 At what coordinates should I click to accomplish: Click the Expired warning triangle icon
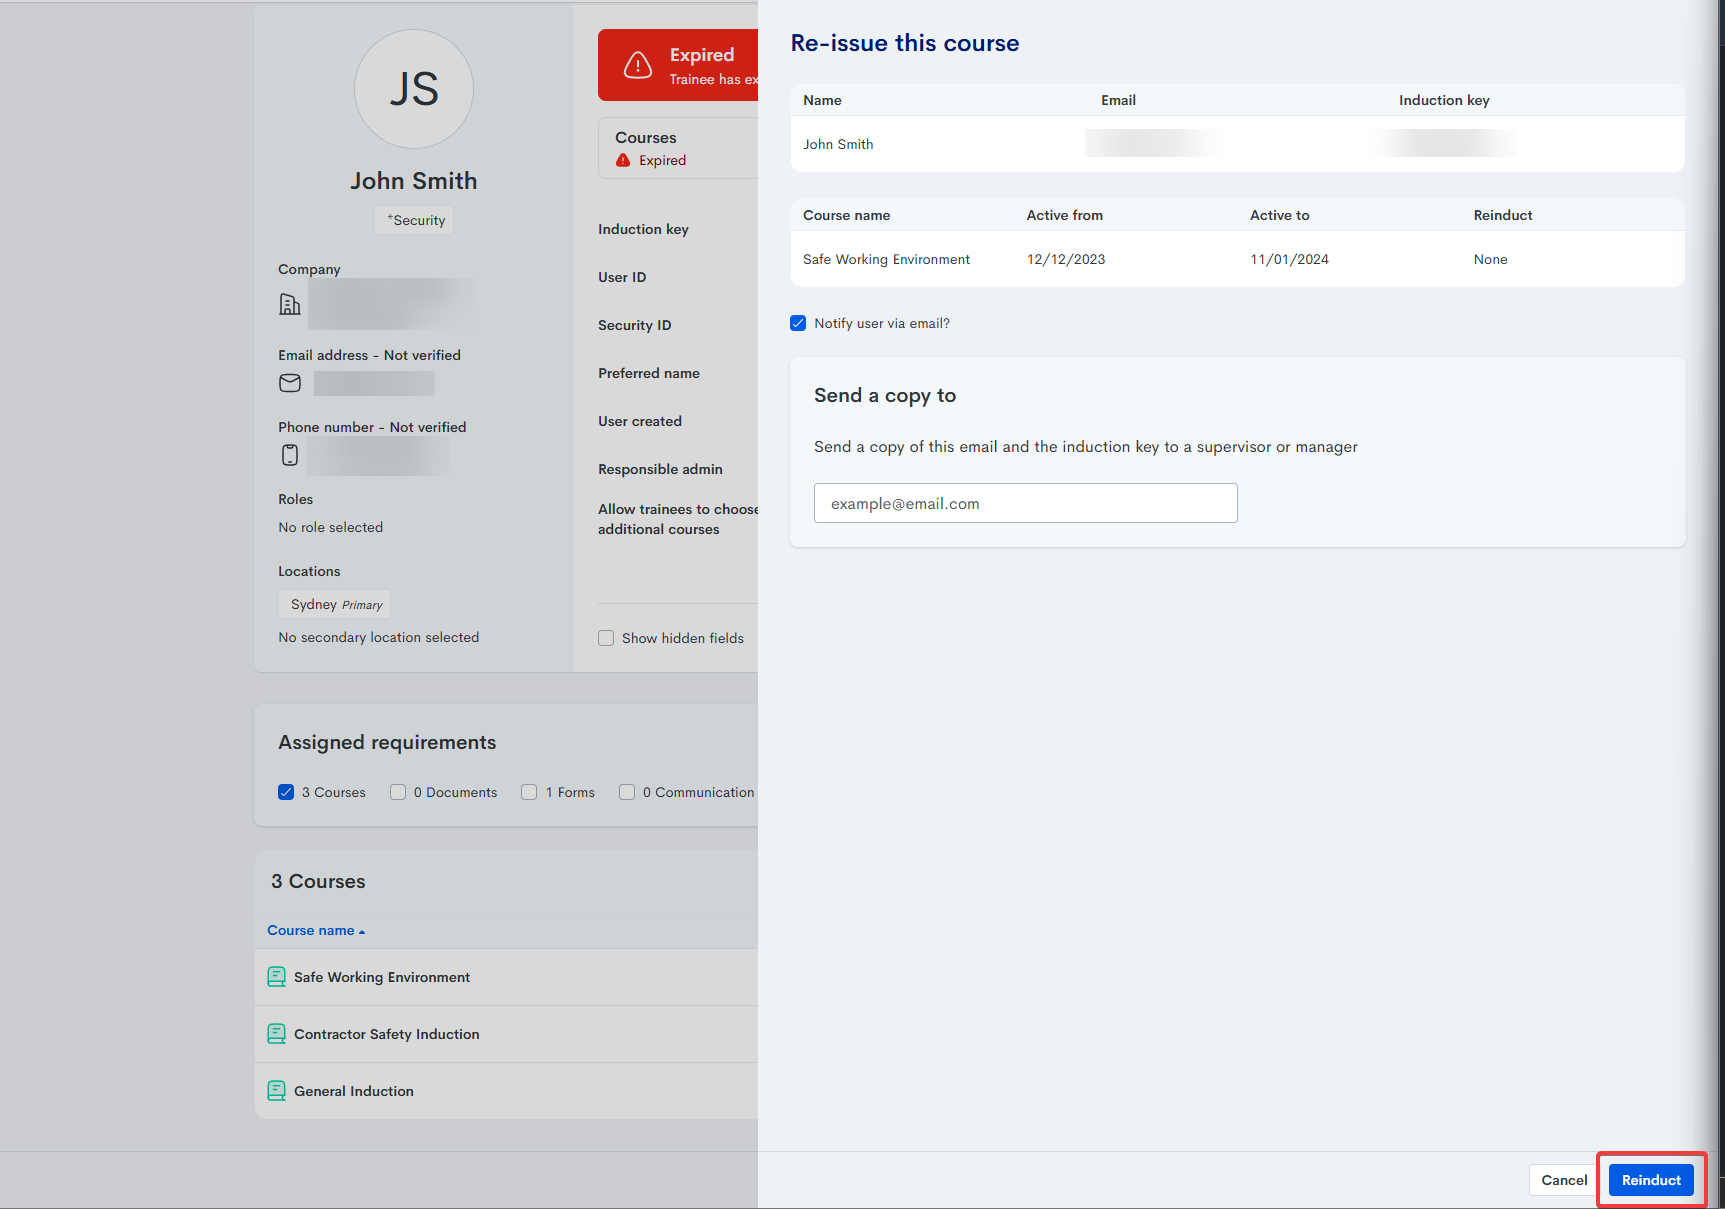tap(638, 65)
